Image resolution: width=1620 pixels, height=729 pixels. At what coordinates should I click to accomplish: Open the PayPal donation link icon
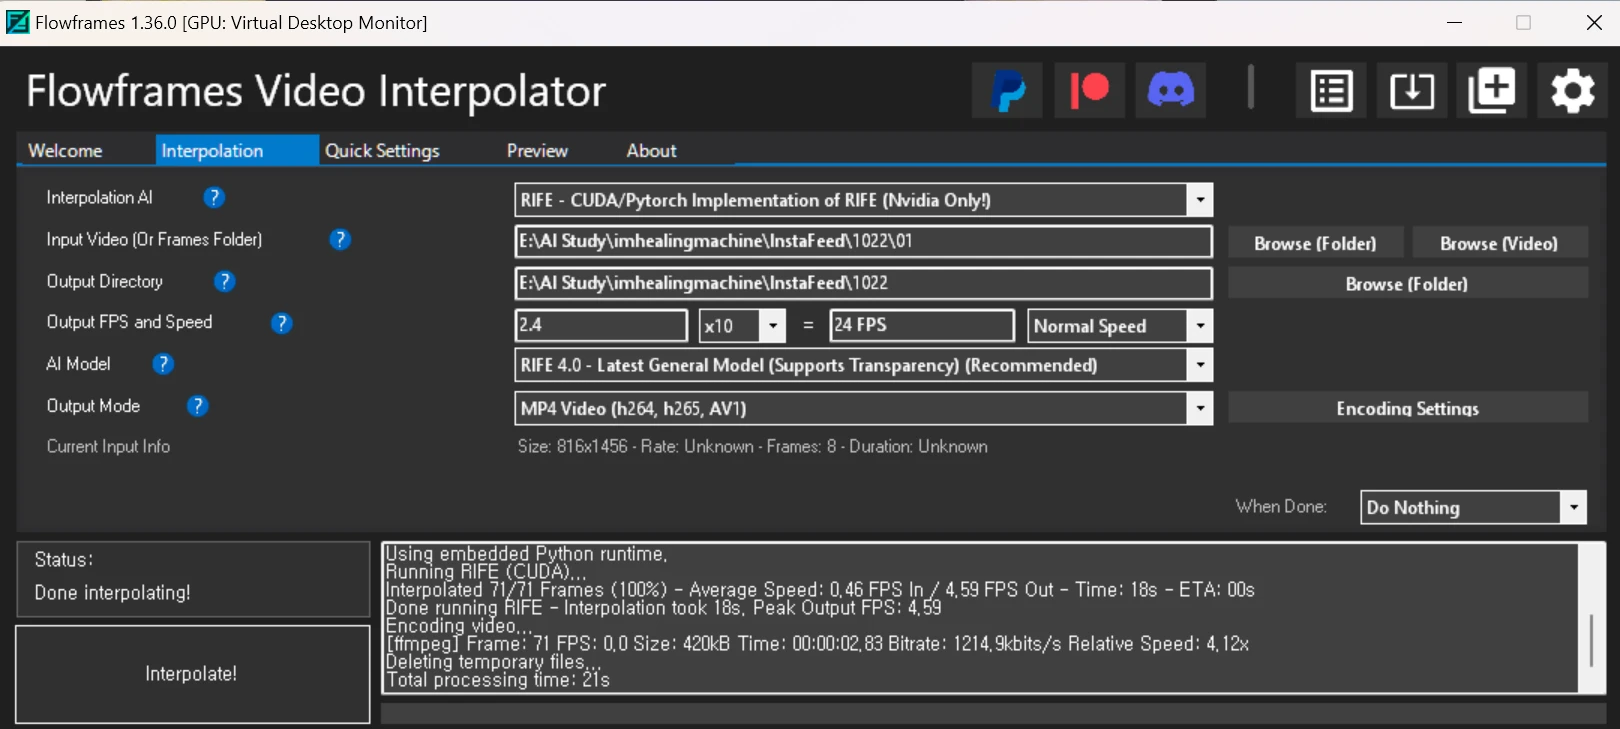[x=1008, y=91]
